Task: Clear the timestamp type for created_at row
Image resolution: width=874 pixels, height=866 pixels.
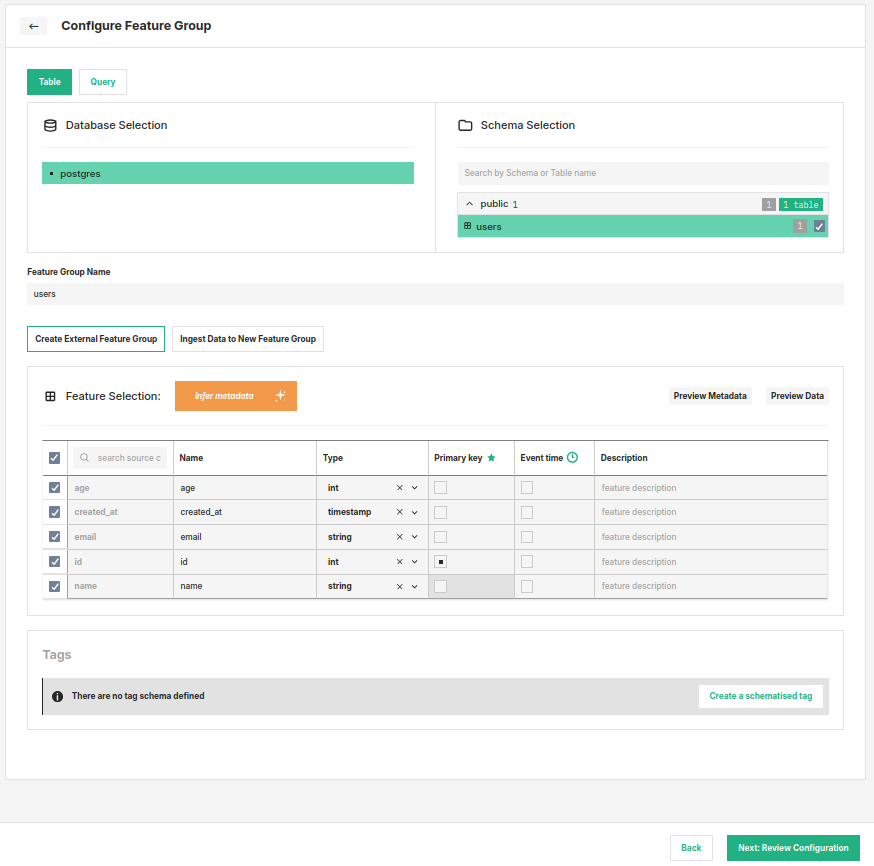Action: pyautogui.click(x=399, y=511)
